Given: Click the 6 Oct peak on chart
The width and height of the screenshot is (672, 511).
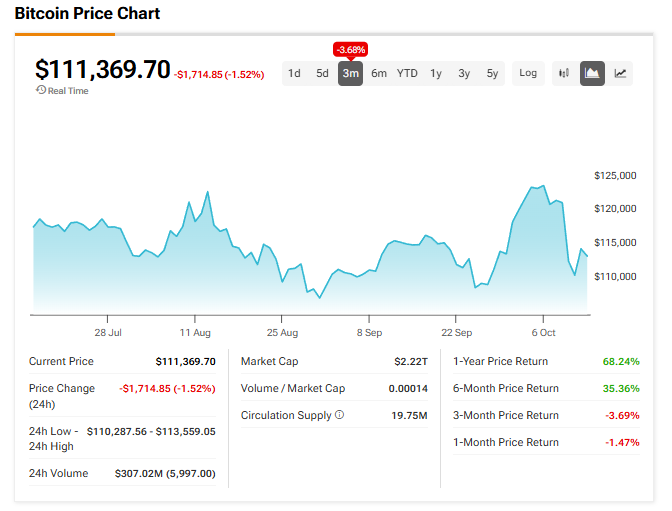Looking at the screenshot, I should pyautogui.click(x=542, y=186).
